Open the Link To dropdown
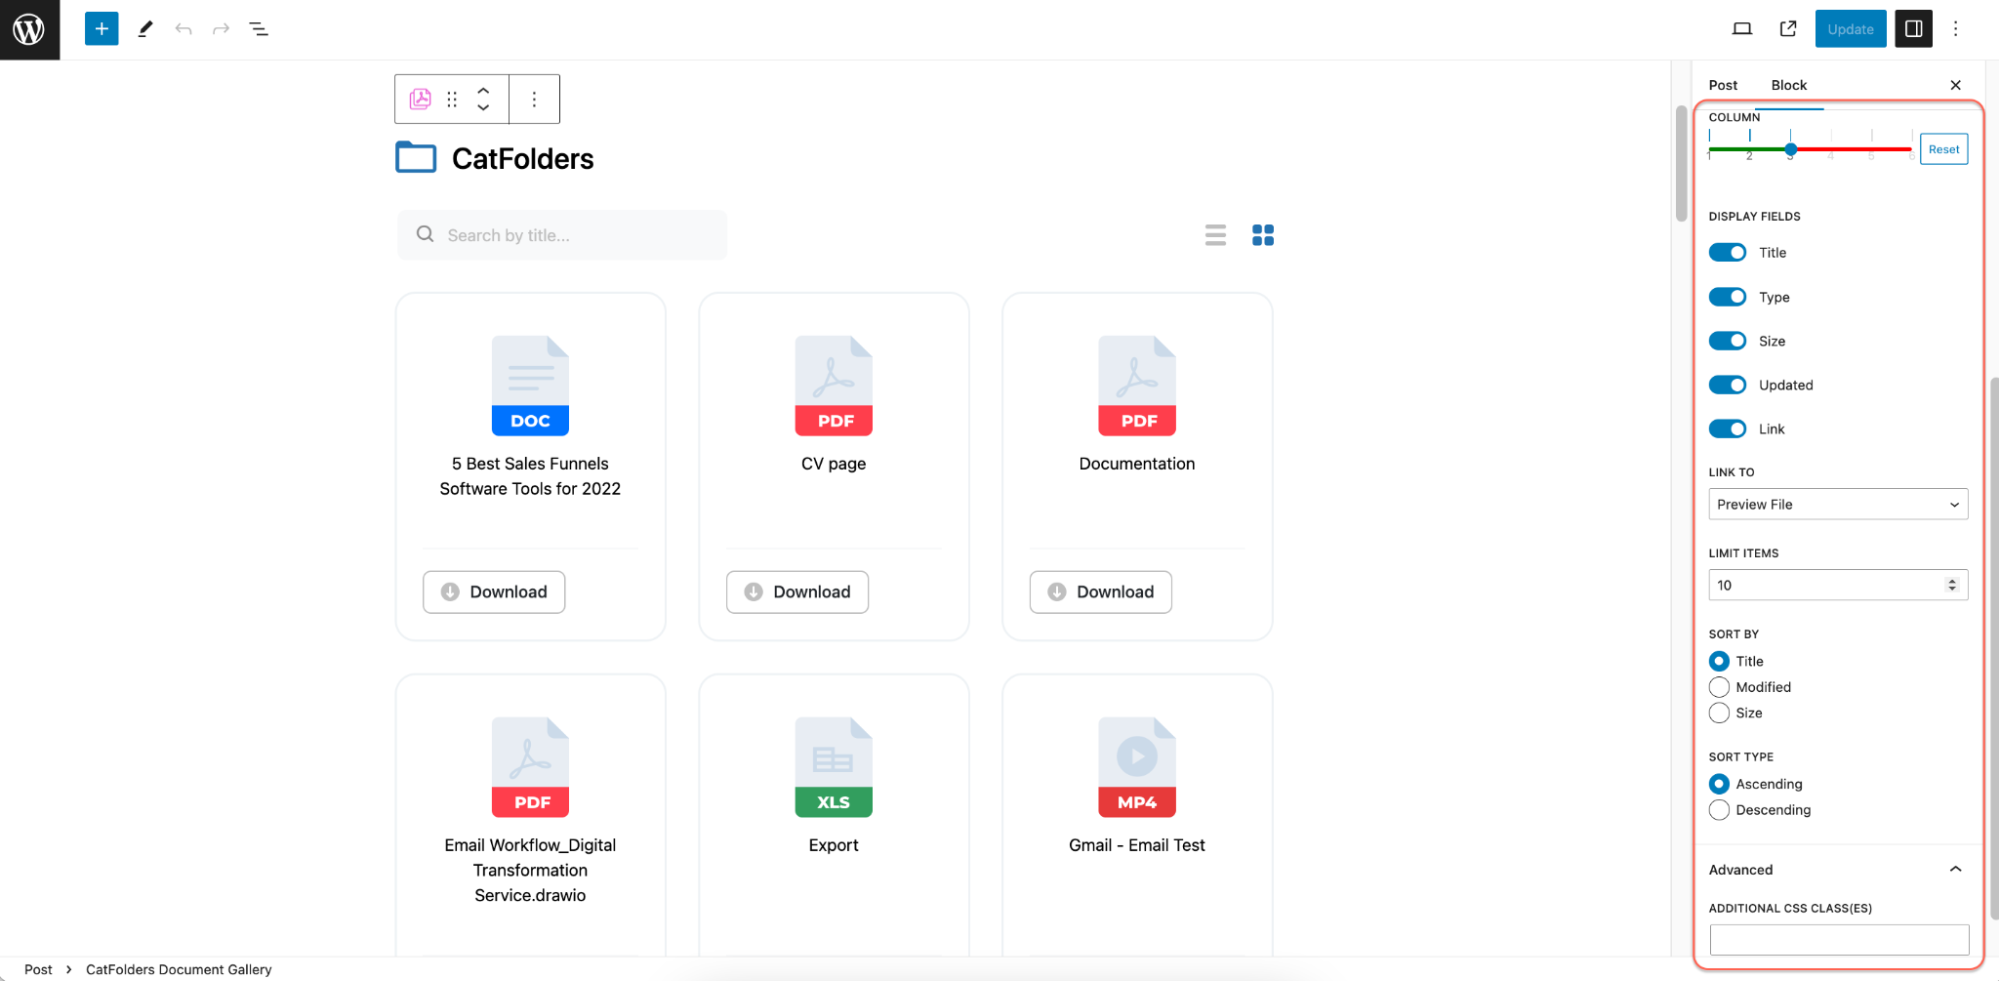The image size is (1999, 981). click(x=1837, y=504)
